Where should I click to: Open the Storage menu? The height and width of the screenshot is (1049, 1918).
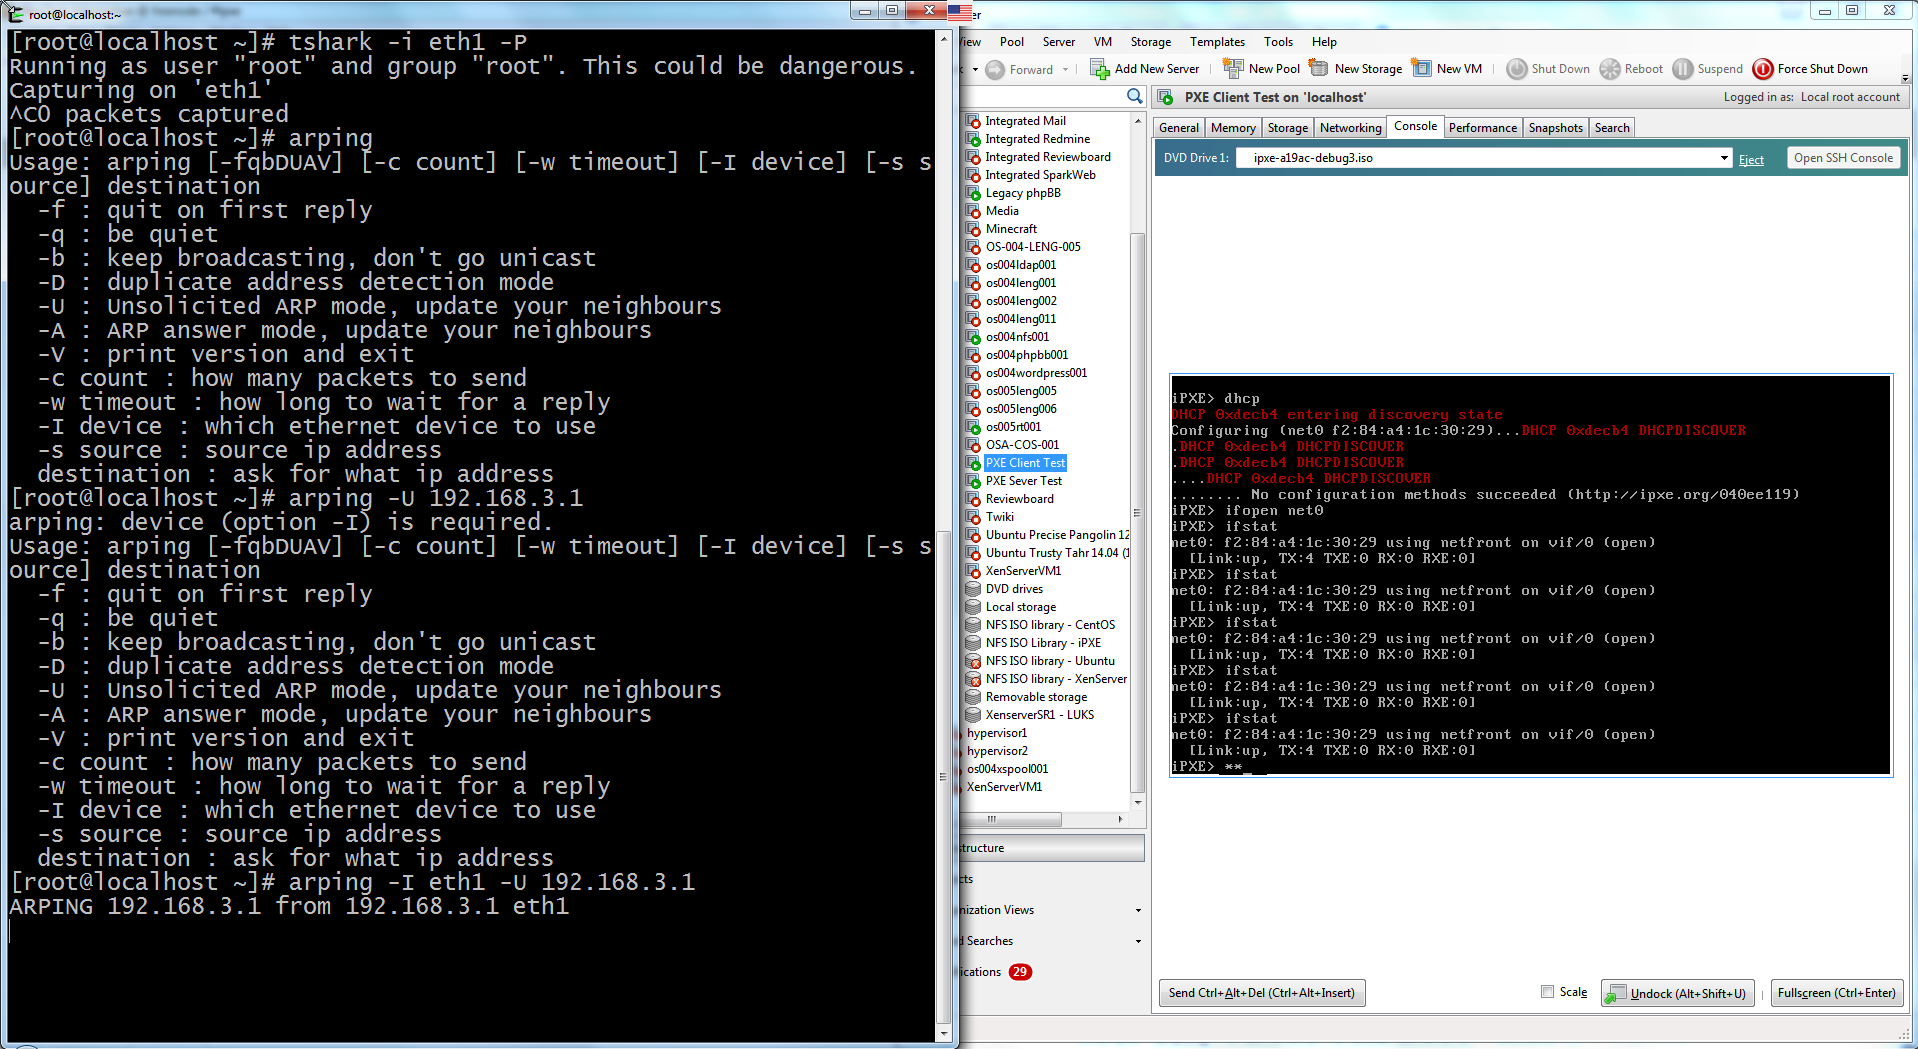point(1151,42)
